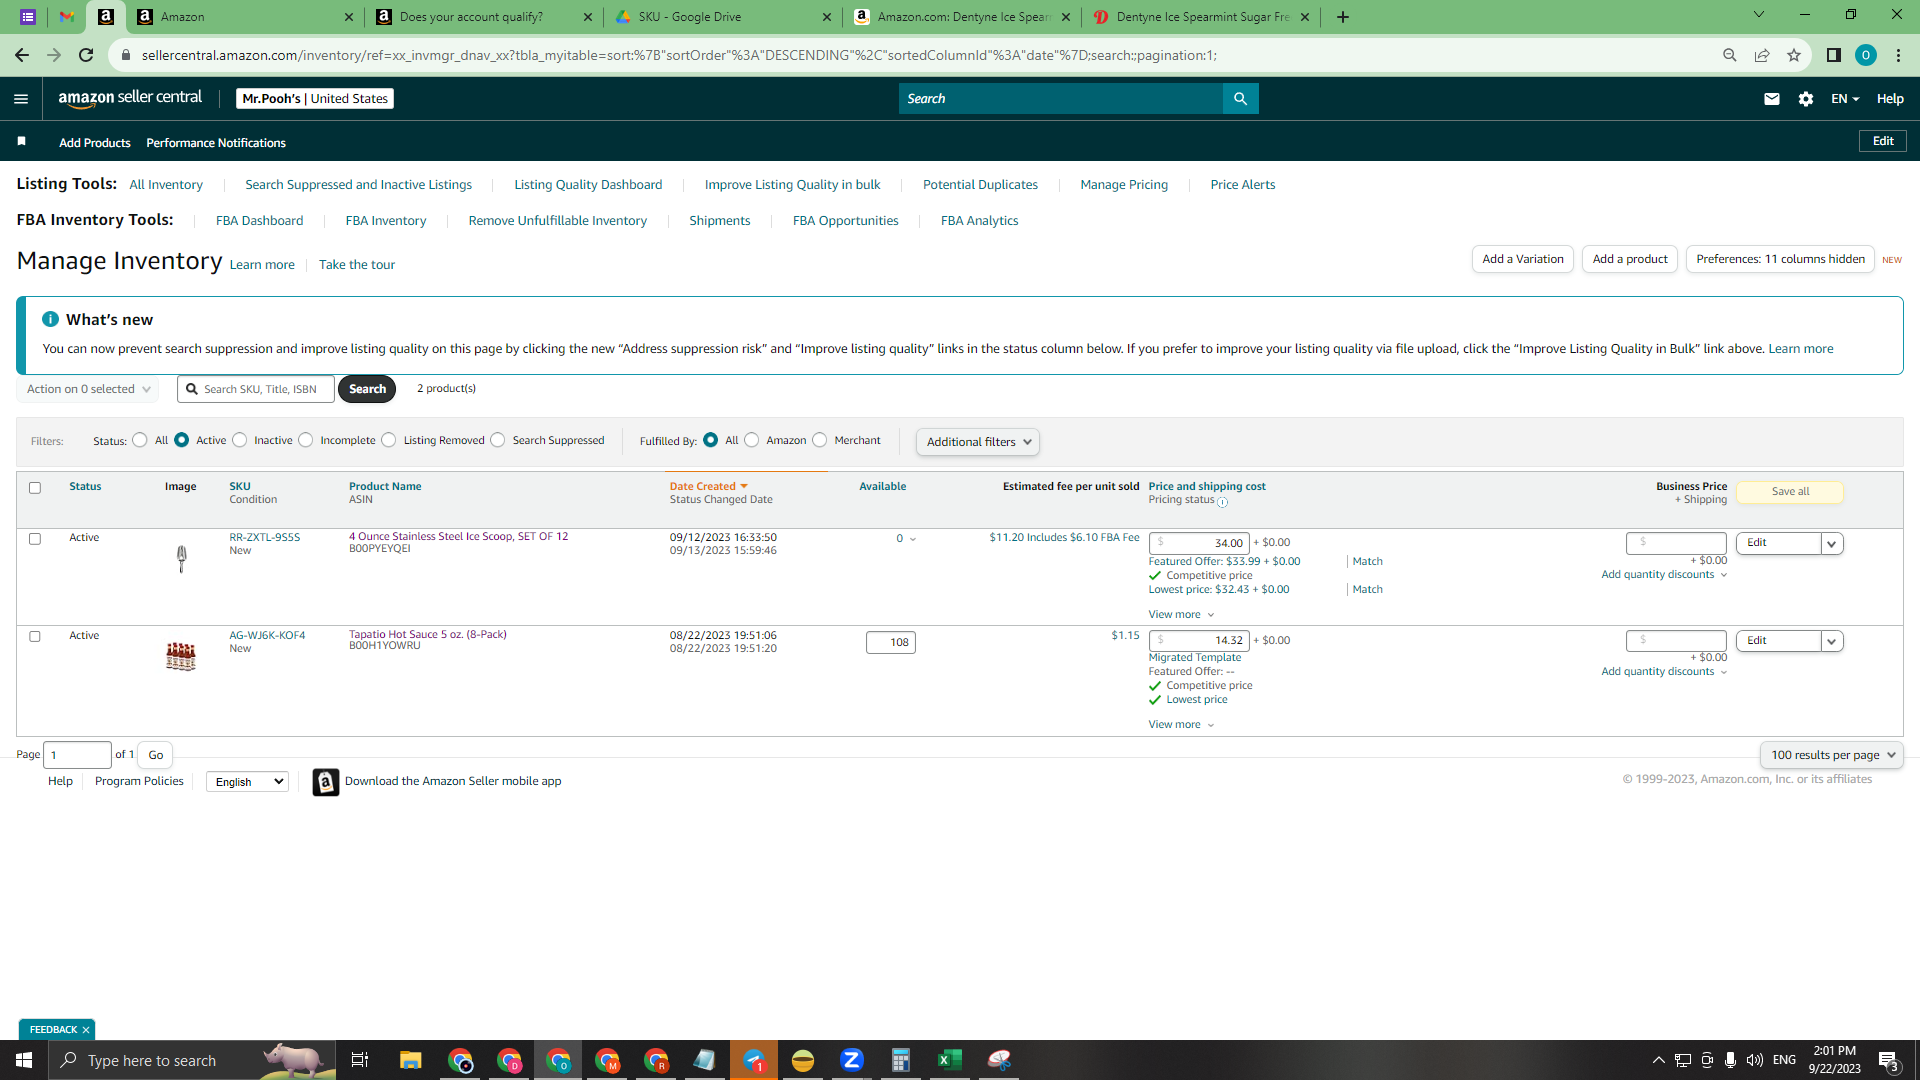The image size is (1920, 1080).
Task: Go back with the browser back arrow
Action: tap(22, 55)
